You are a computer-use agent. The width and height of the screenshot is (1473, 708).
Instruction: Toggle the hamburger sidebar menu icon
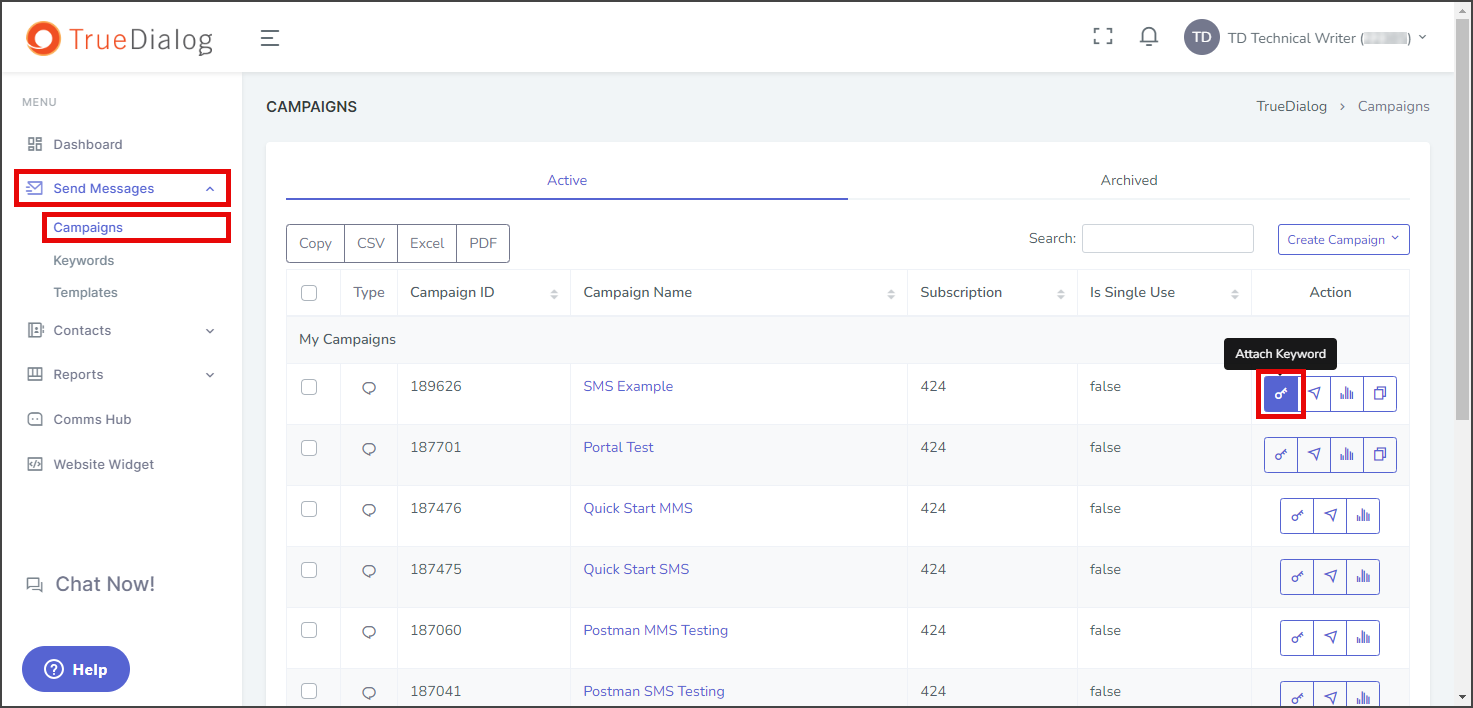tap(269, 38)
